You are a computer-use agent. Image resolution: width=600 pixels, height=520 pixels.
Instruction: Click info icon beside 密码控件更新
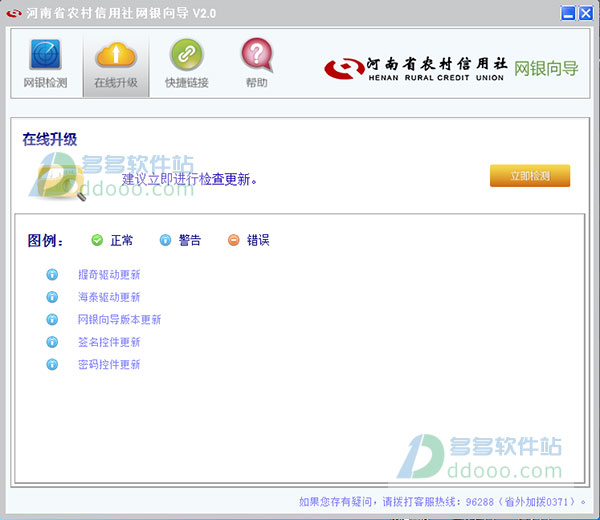(52, 364)
